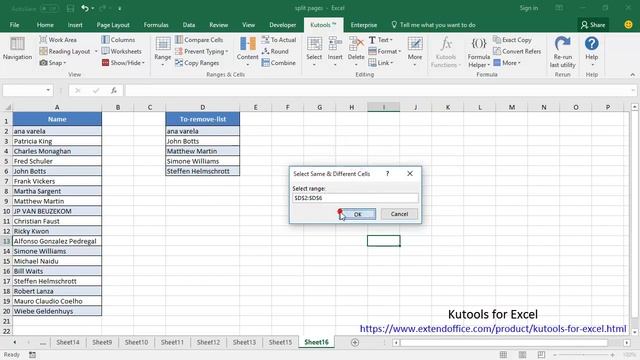Select the To-remove-list header cell

tap(202, 119)
